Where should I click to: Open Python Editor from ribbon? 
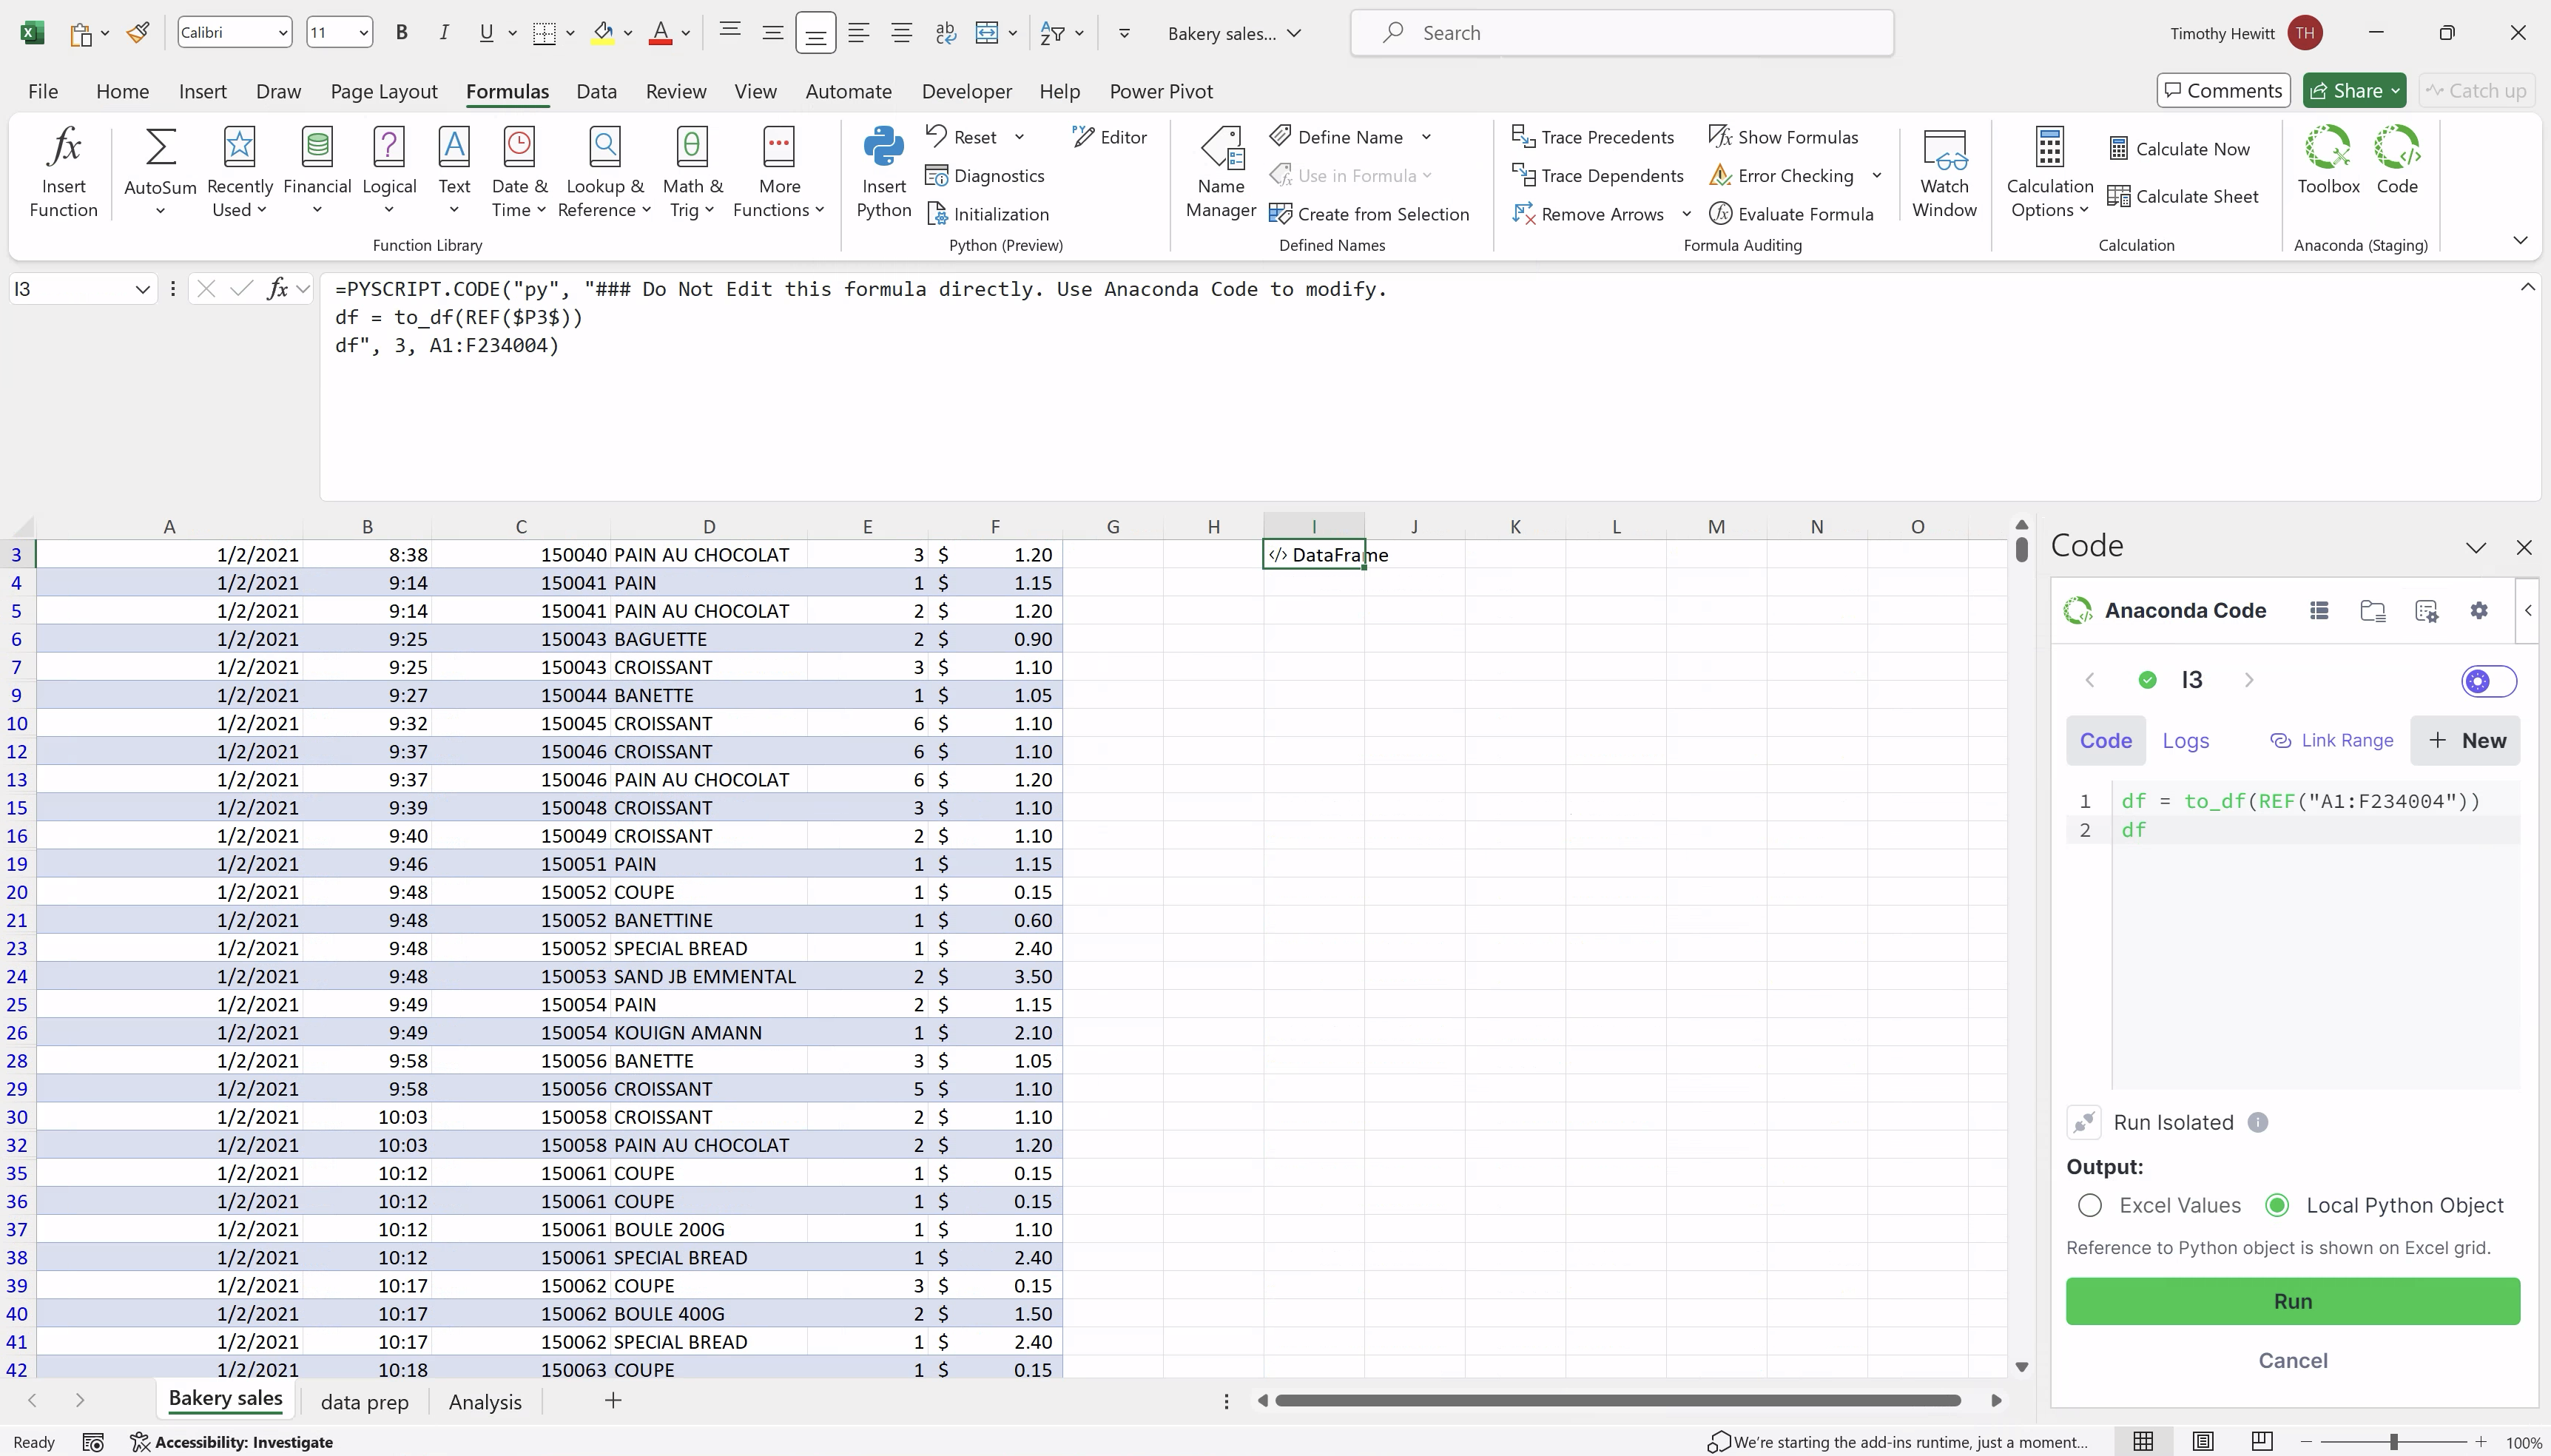click(x=1109, y=137)
